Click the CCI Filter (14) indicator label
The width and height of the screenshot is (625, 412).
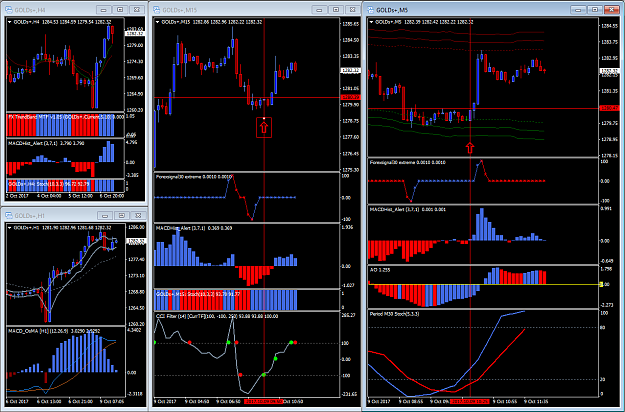pyautogui.click(x=217, y=316)
